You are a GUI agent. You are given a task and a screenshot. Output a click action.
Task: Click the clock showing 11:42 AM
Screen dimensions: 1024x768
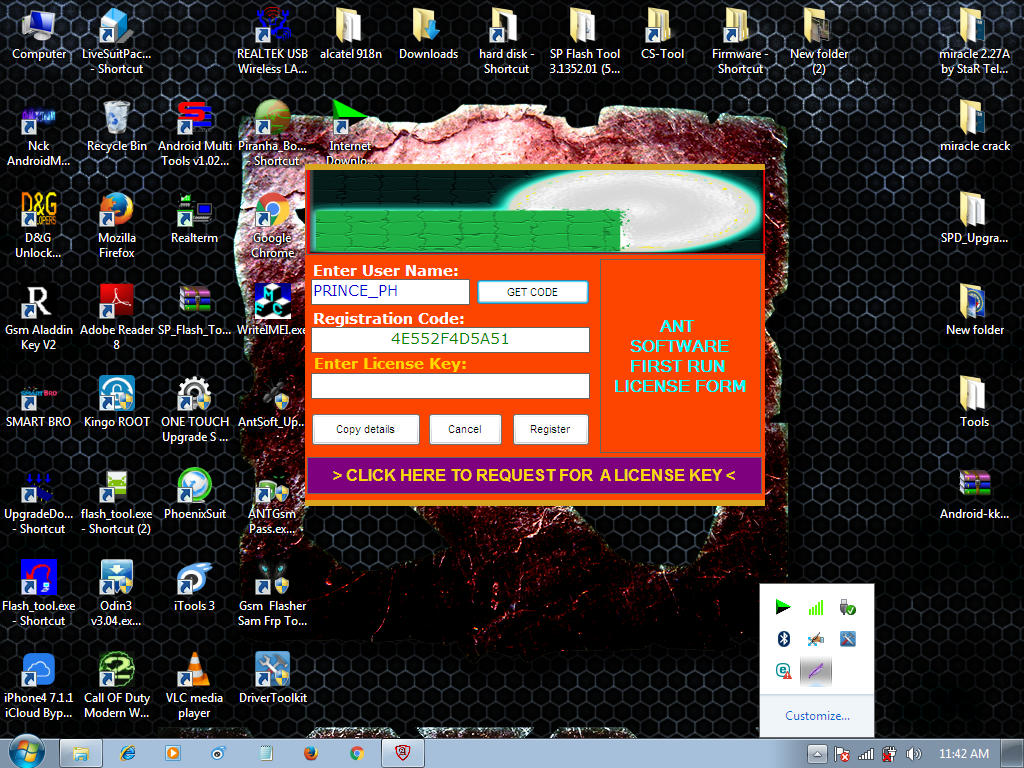tap(964, 754)
